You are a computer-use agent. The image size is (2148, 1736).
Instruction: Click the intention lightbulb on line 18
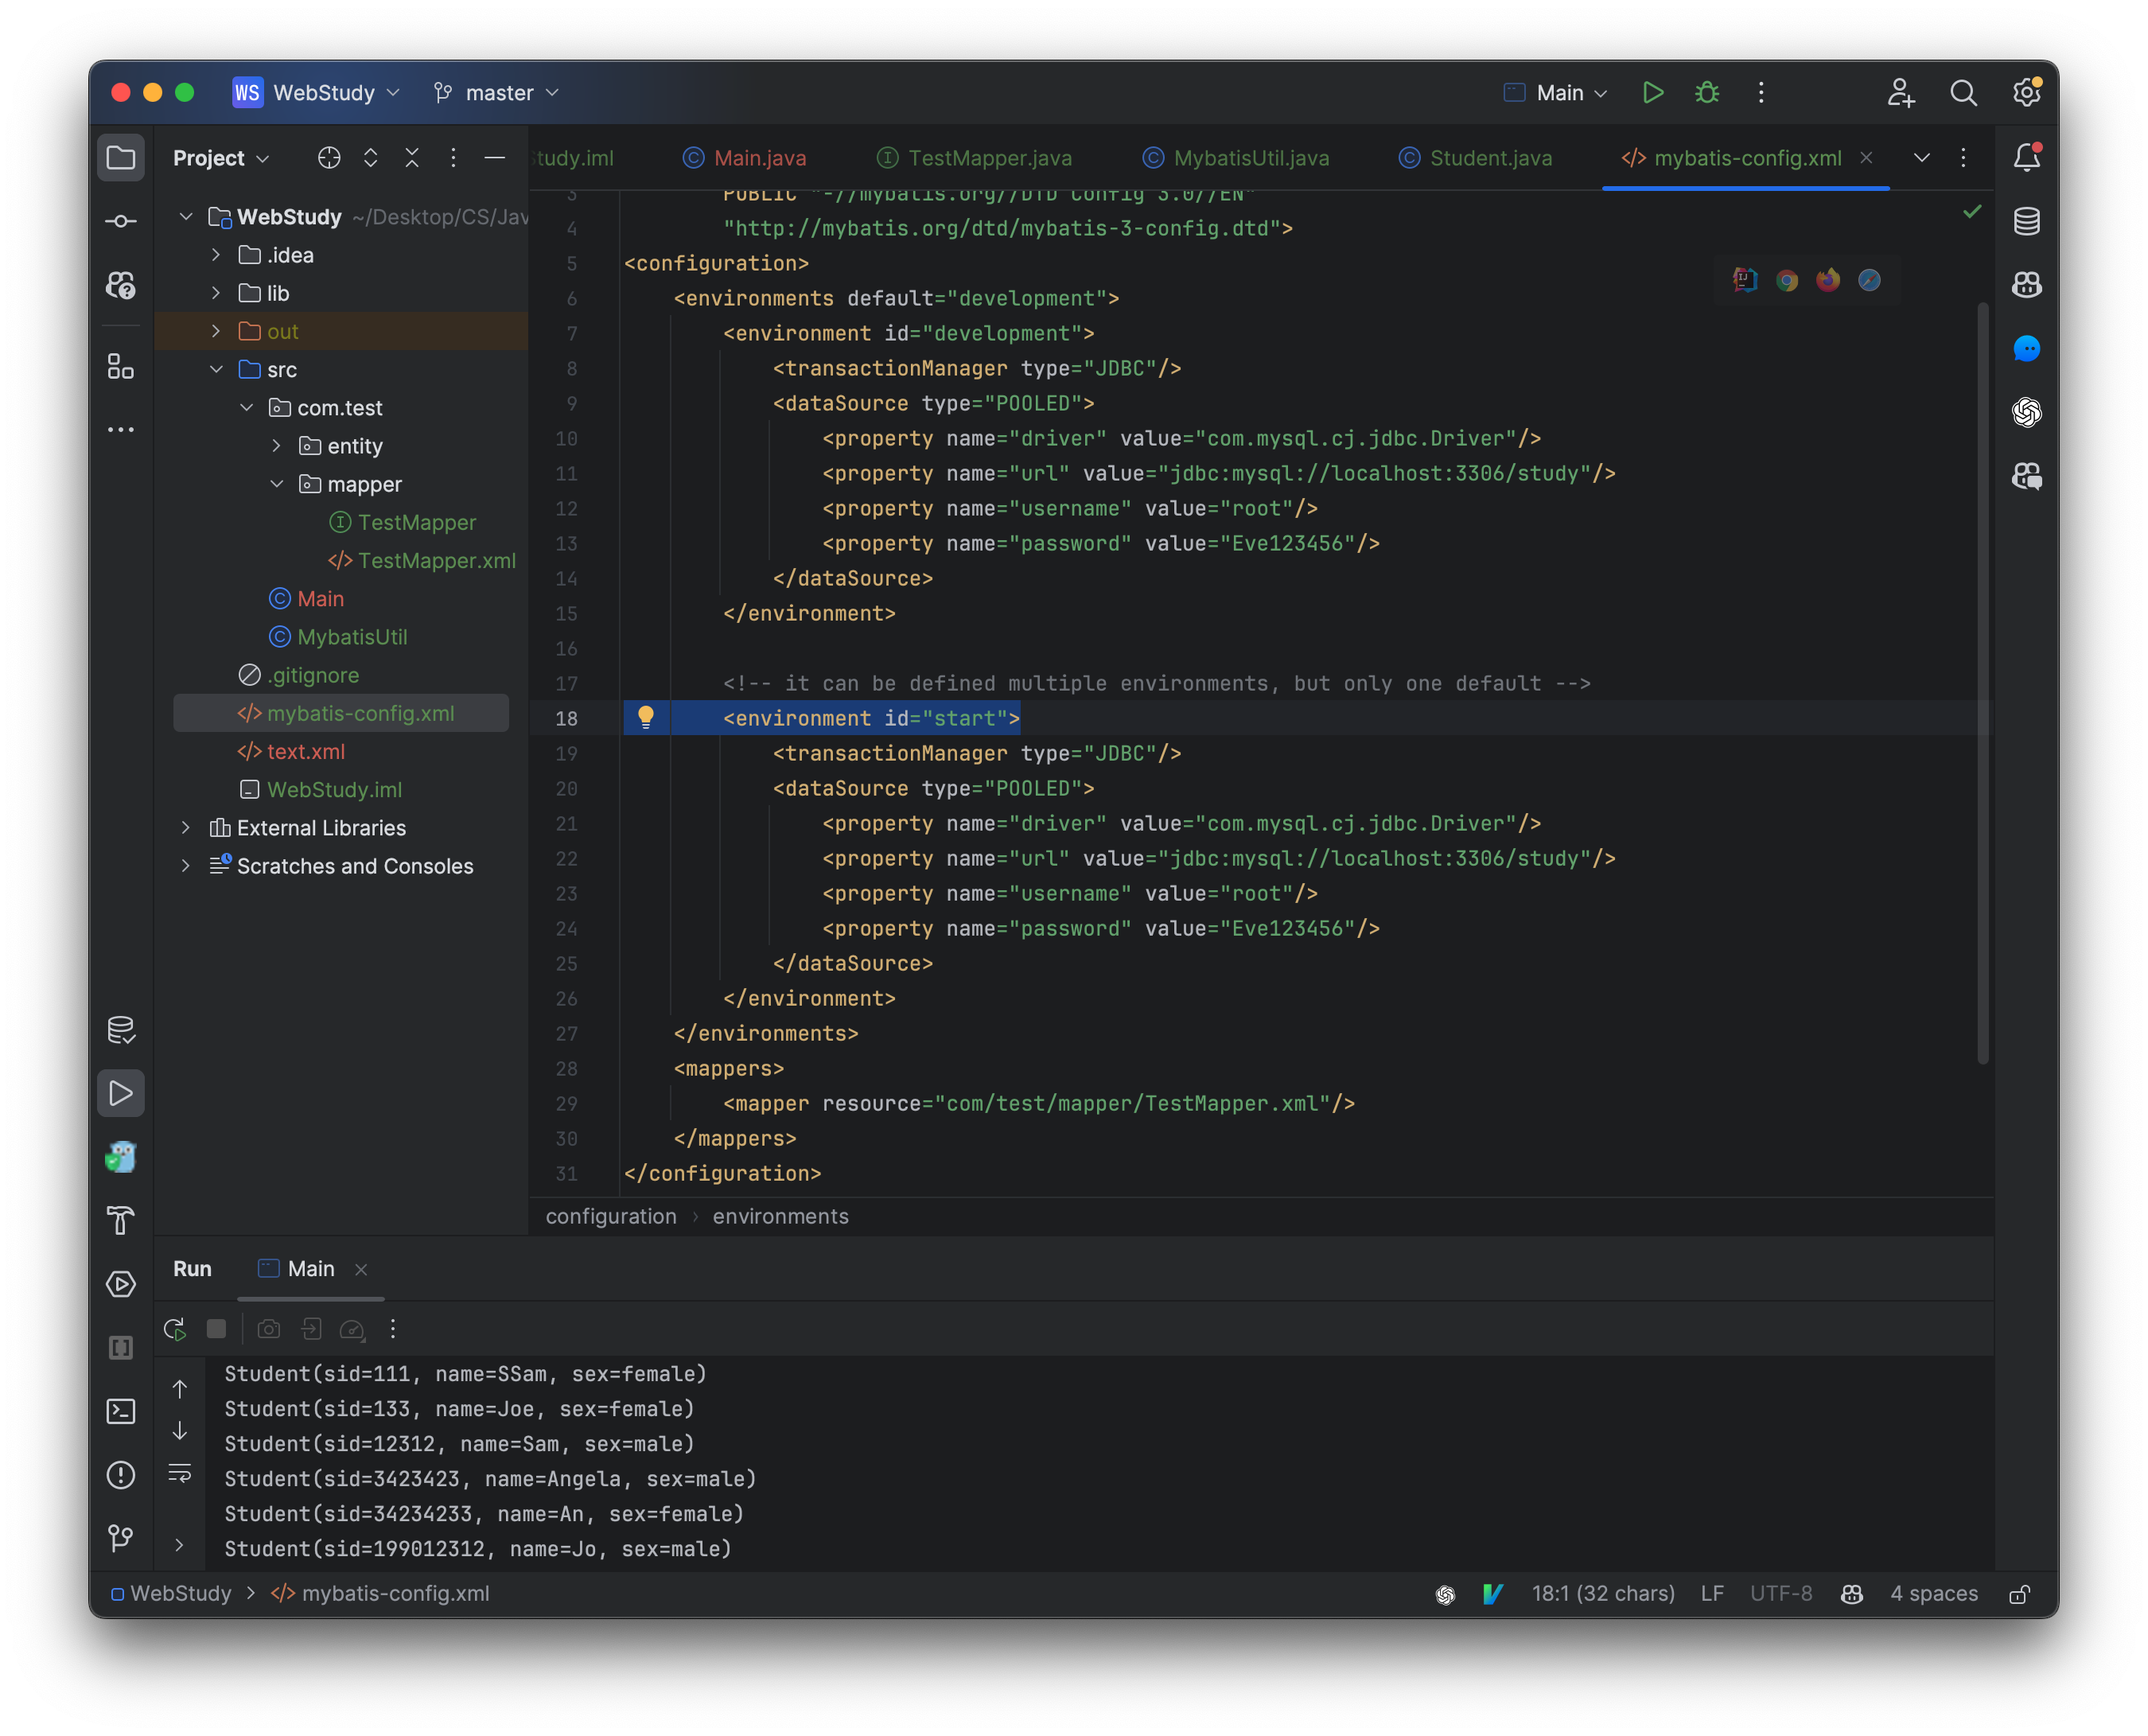(x=646, y=717)
